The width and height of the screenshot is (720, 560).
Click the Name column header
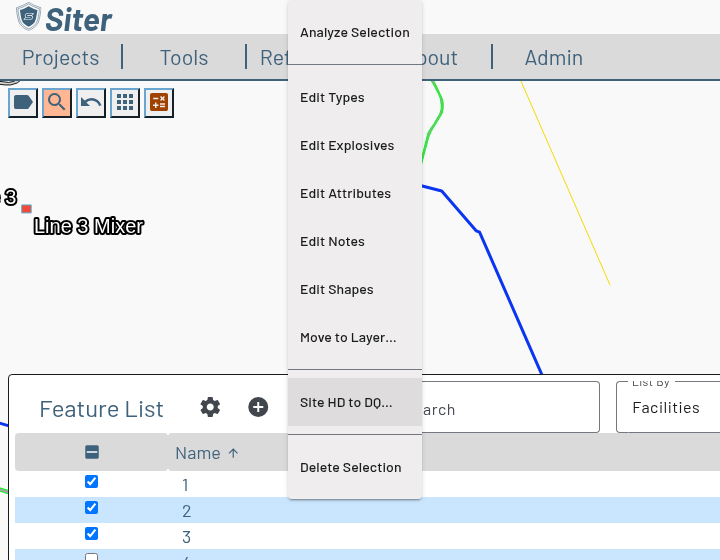[x=198, y=453]
